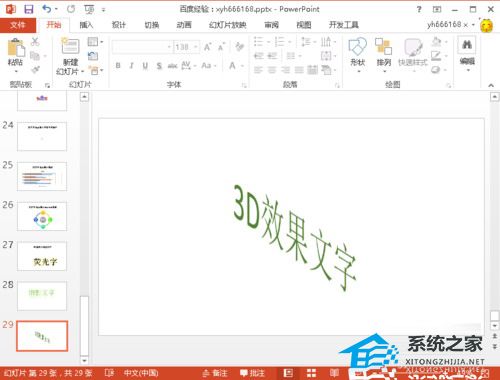This screenshot has width=500, height=380.
Task: Toggle Center alignment button
Action: click(x=272, y=70)
